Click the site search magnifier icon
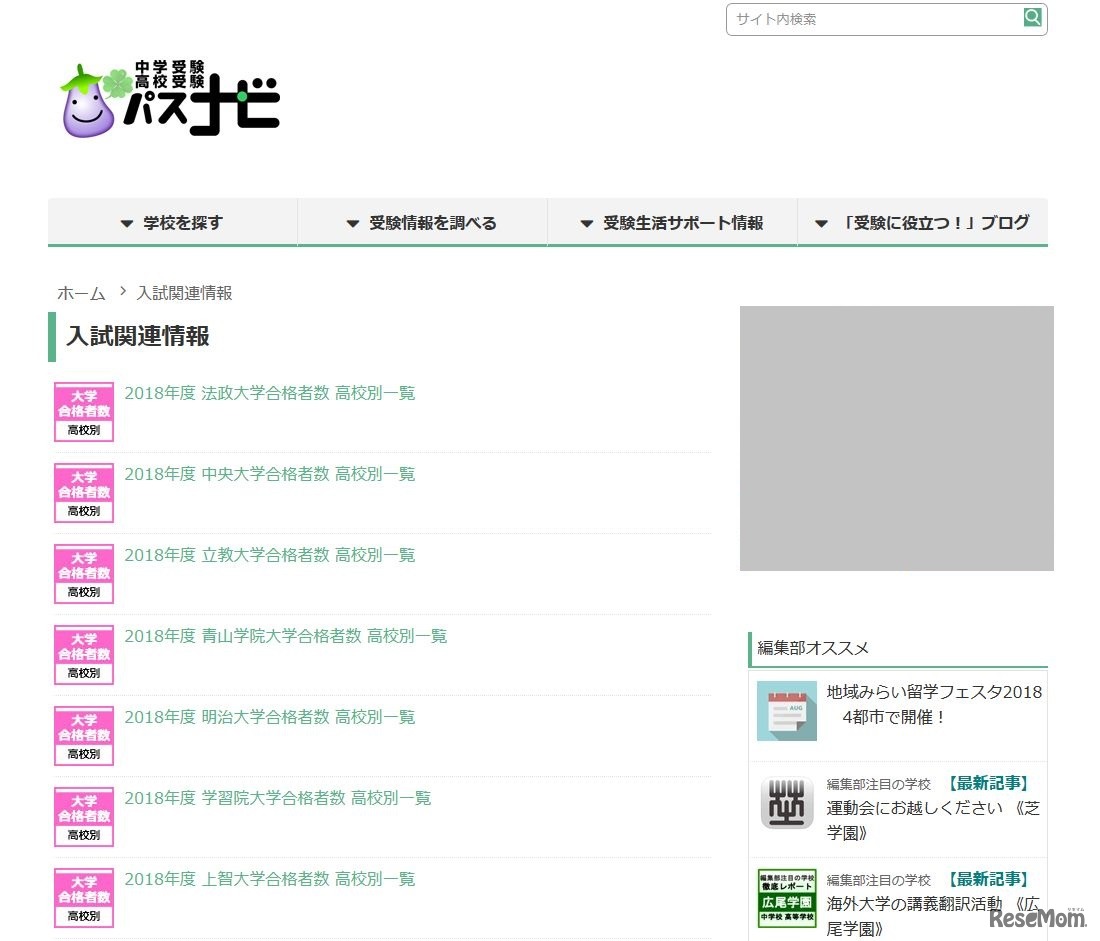This screenshot has height=941, width=1100. point(1032,17)
